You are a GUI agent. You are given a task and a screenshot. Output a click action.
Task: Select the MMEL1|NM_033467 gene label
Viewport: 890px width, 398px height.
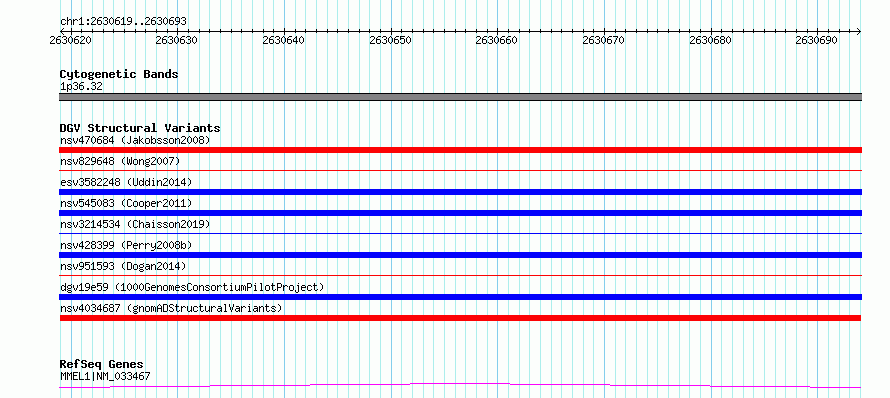105,376
